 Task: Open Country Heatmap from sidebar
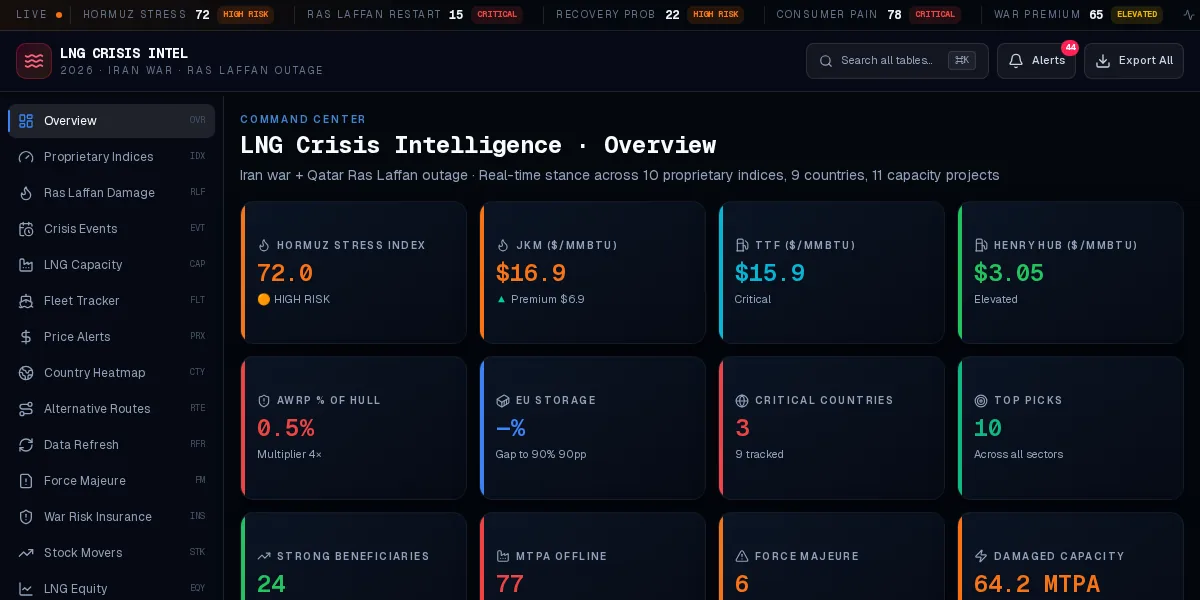112,373
